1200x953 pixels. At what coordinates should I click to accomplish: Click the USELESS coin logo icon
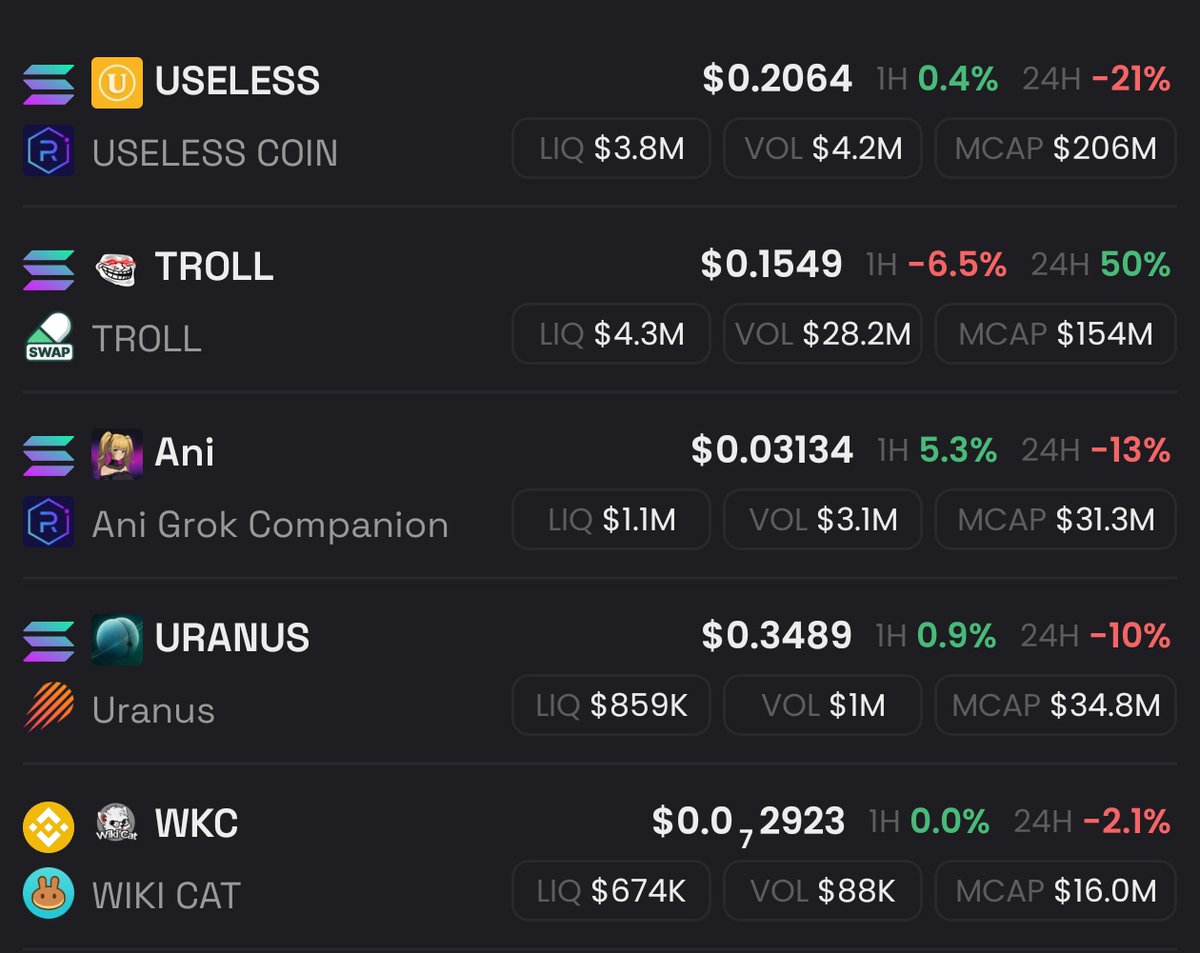click(117, 82)
